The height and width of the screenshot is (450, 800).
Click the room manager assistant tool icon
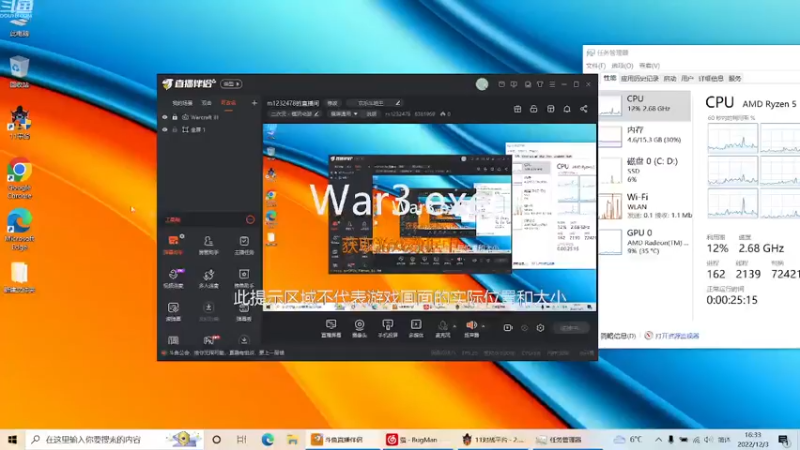(x=208, y=240)
